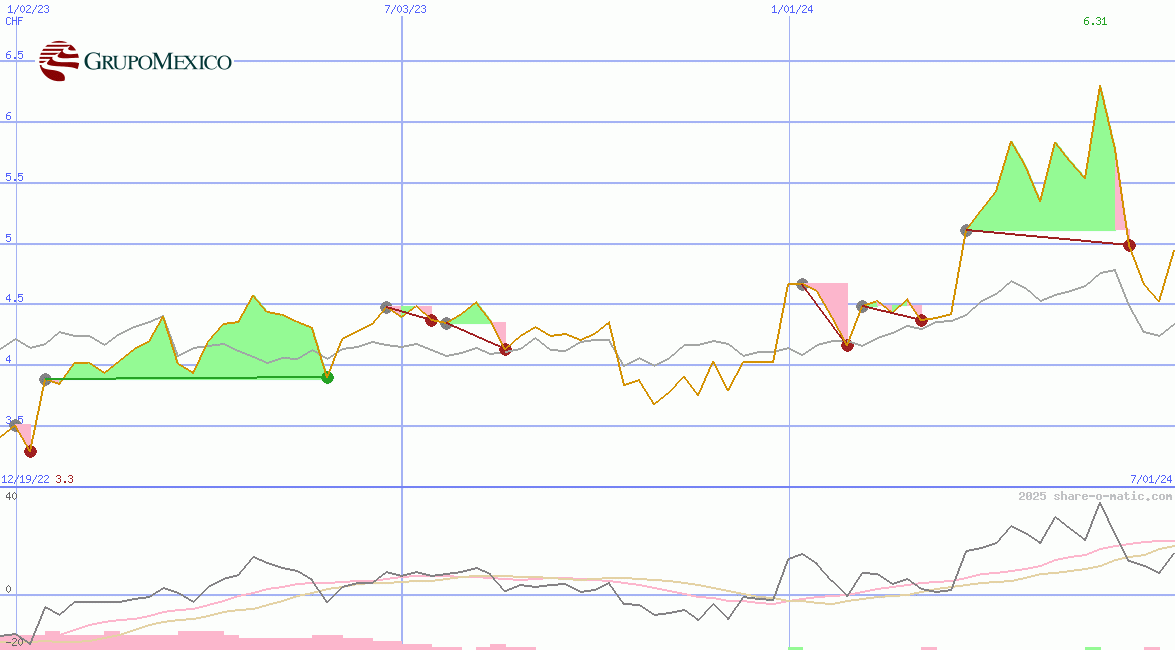This screenshot has width=1175, height=650.
Task: Click the Grupo Mexico red emblem logo
Action: point(58,61)
